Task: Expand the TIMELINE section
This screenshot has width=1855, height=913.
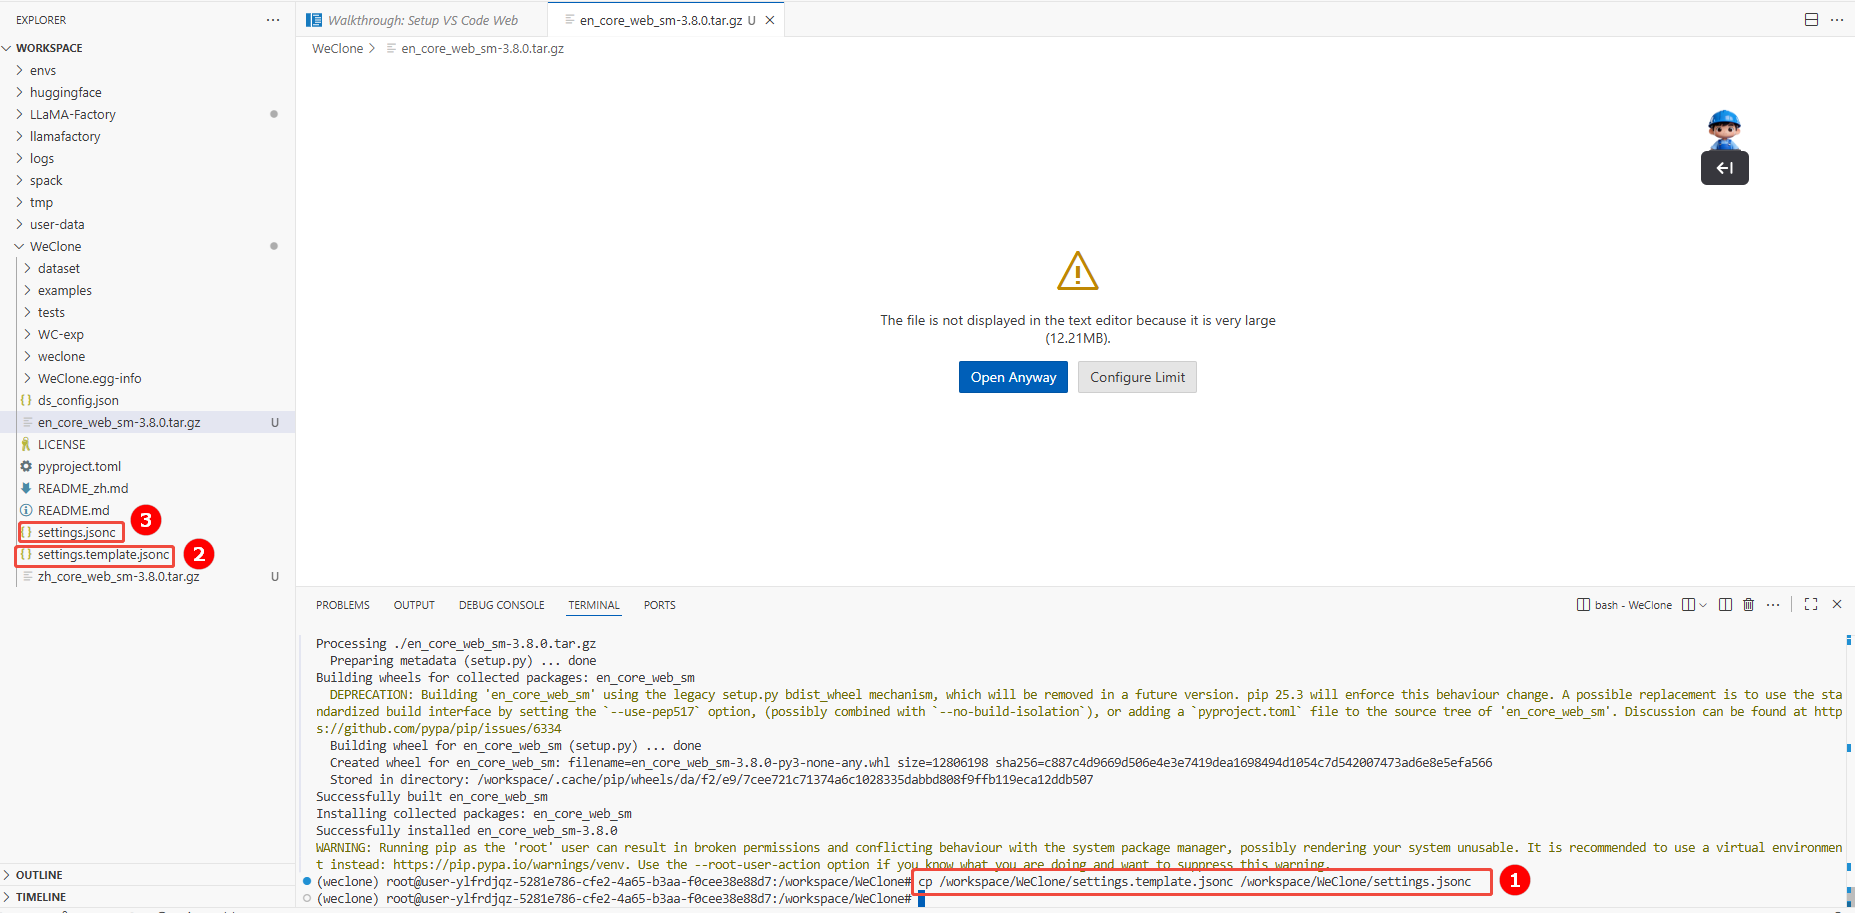Action: click(40, 897)
